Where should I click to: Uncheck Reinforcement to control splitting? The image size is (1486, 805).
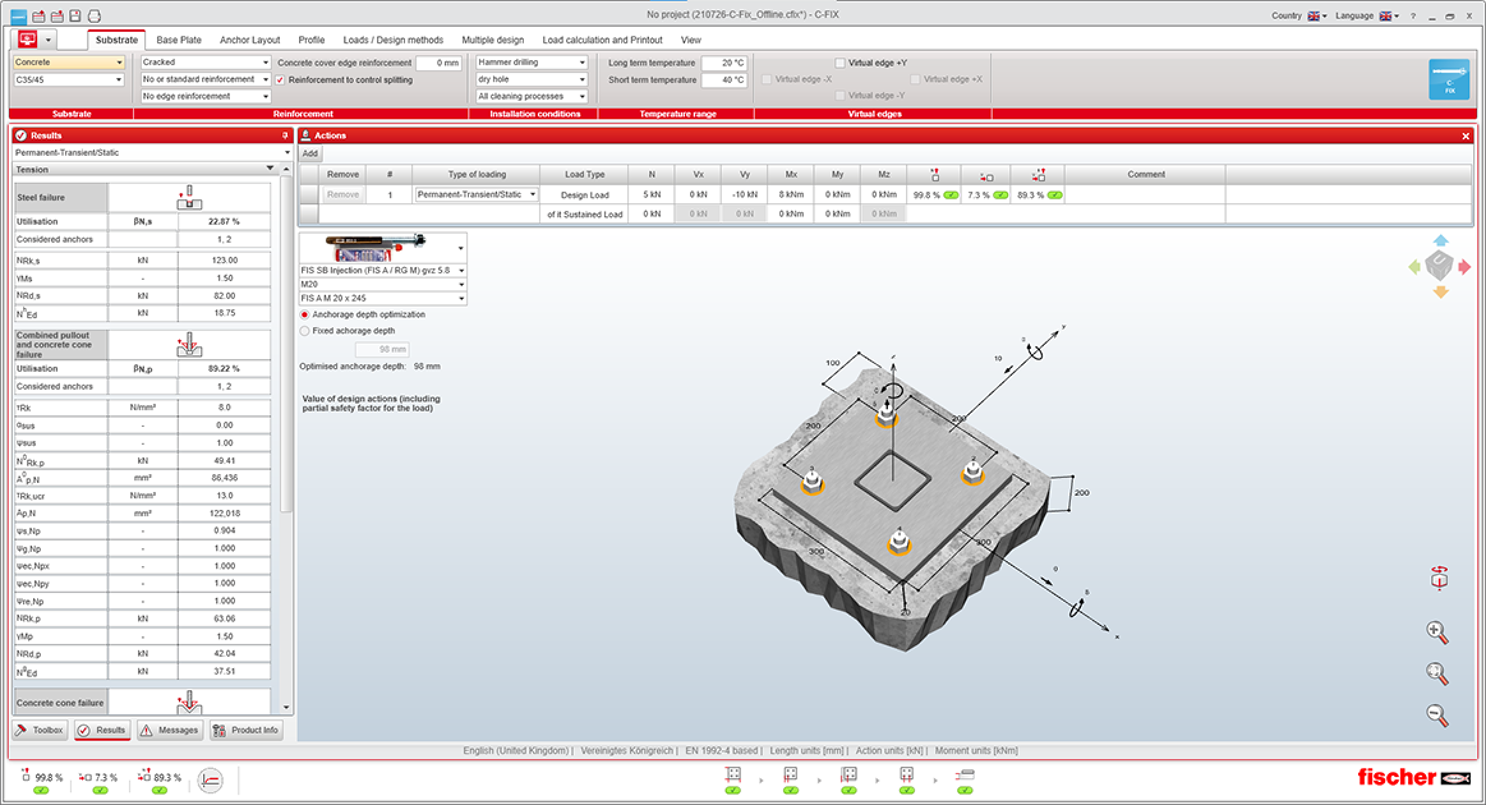point(279,79)
